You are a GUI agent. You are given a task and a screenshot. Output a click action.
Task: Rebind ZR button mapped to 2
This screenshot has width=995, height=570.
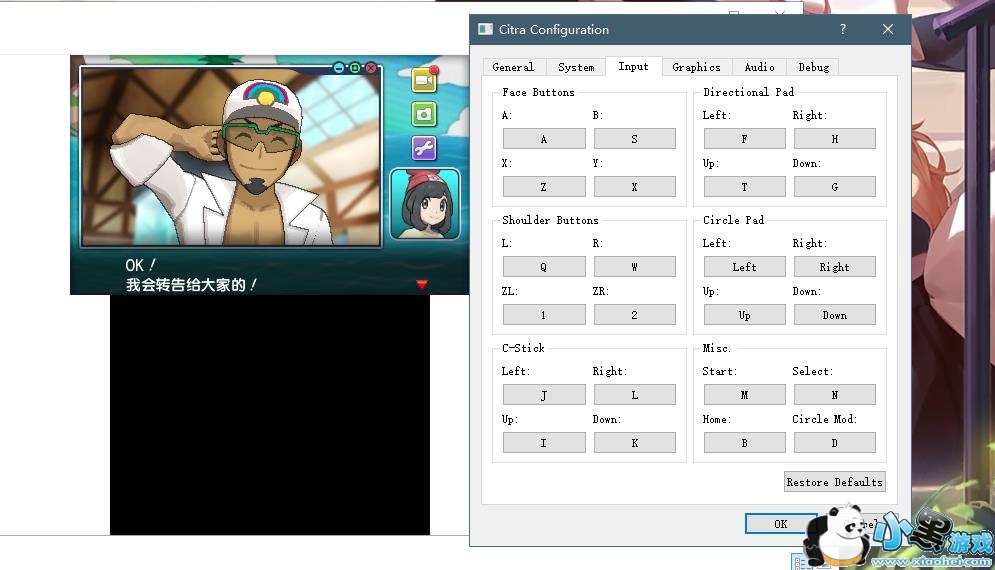(635, 315)
